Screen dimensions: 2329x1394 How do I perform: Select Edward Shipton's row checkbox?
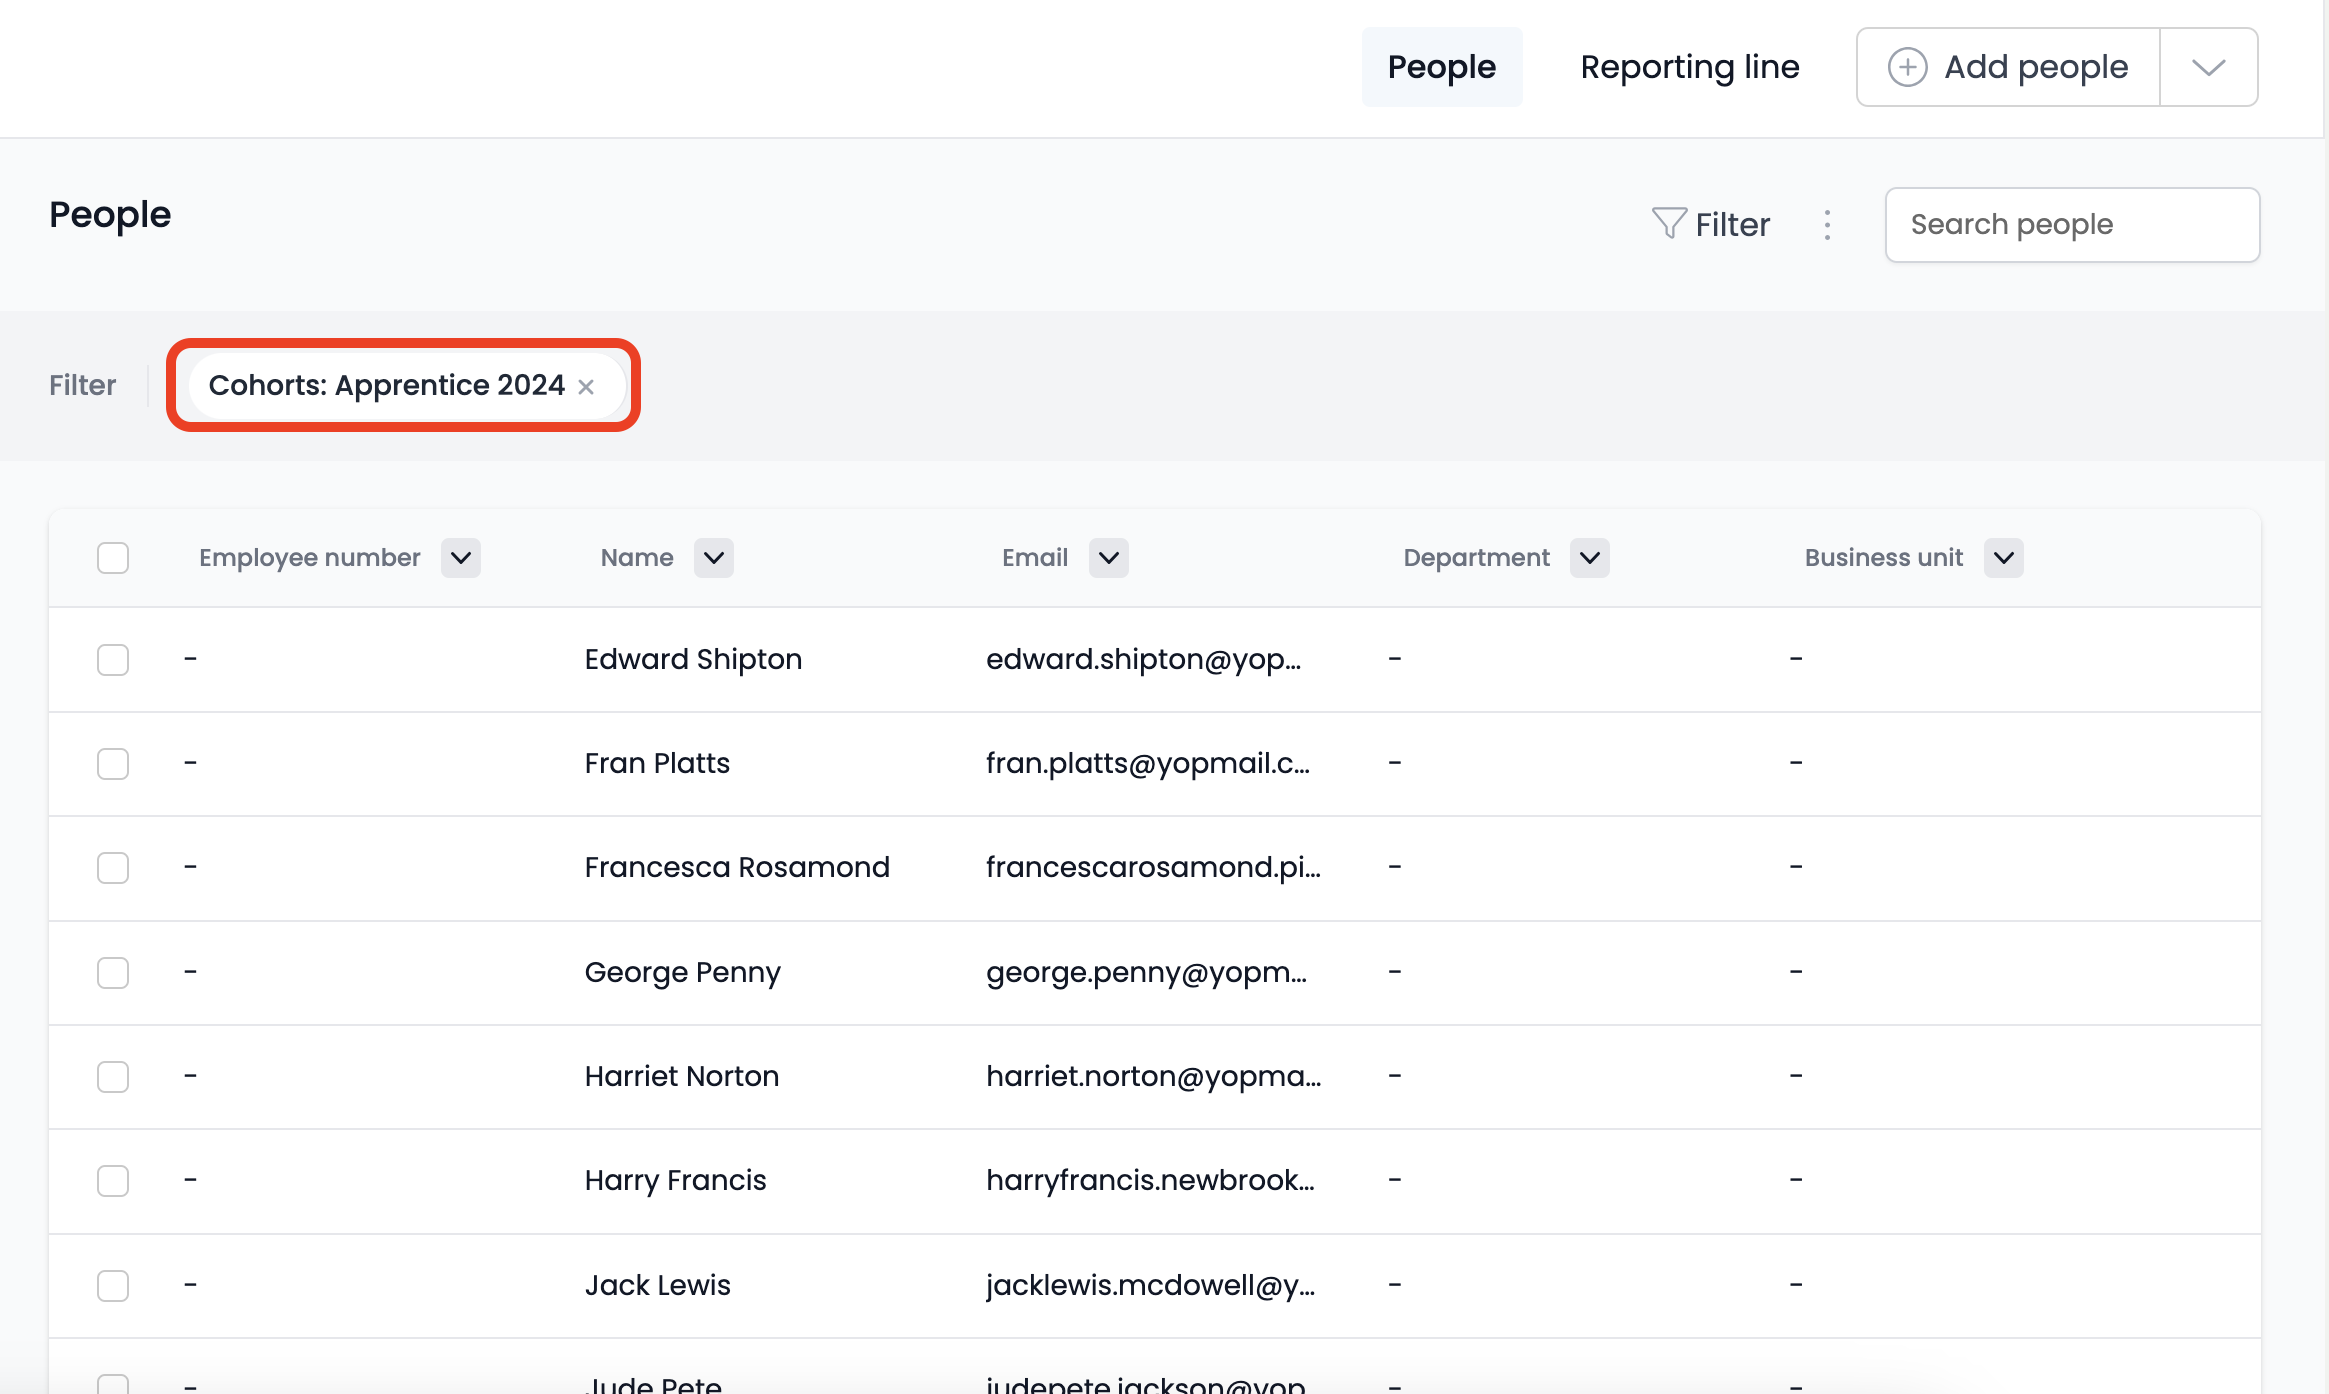pos(113,660)
